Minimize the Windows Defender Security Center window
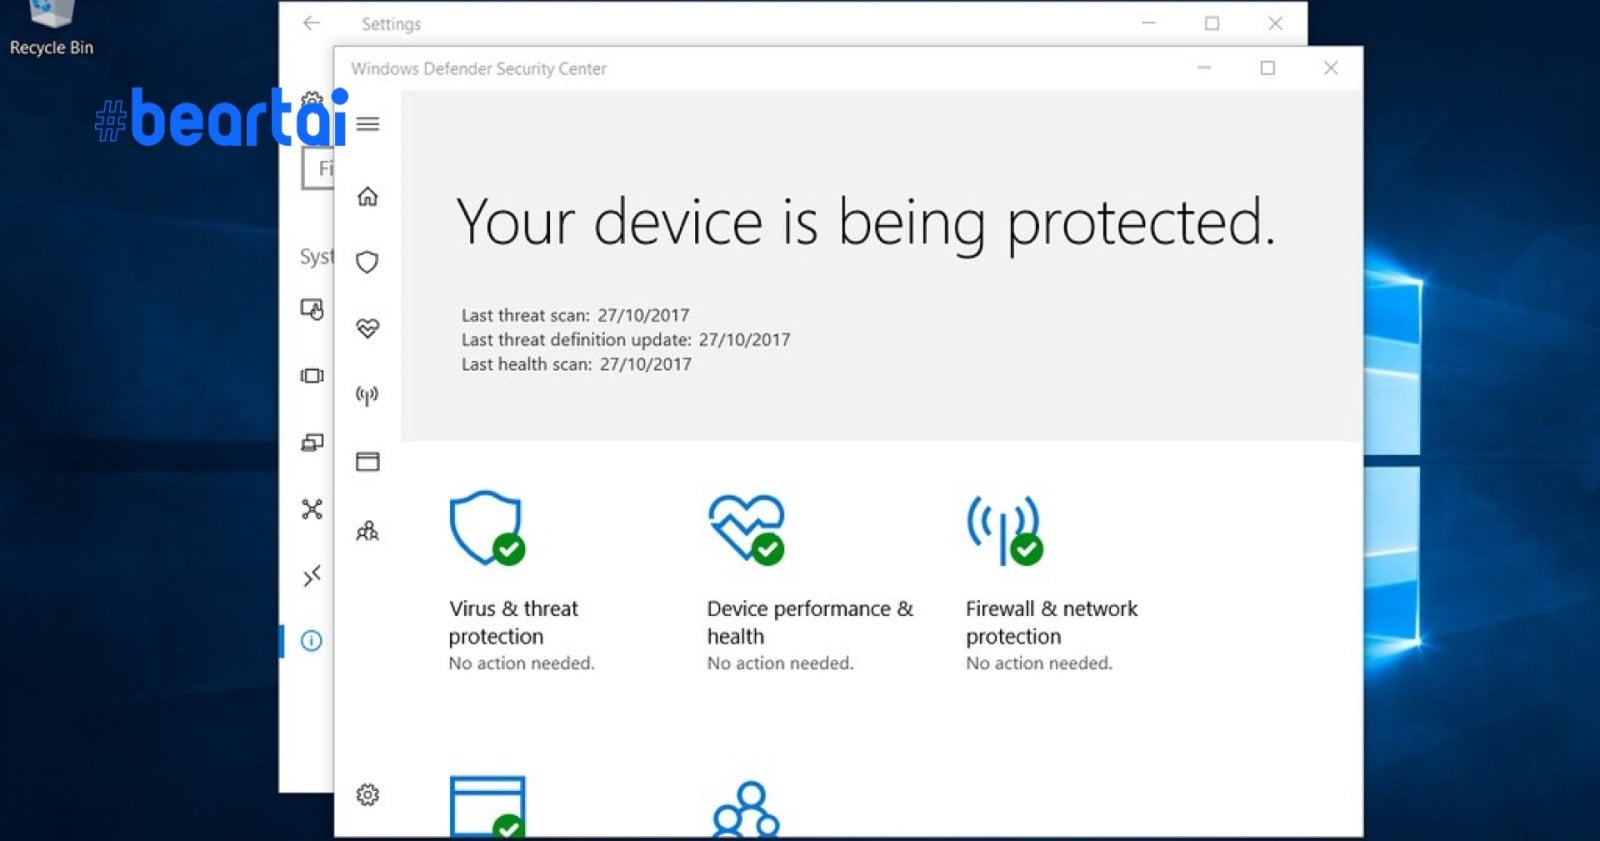The width and height of the screenshot is (1600, 841). tap(1204, 68)
